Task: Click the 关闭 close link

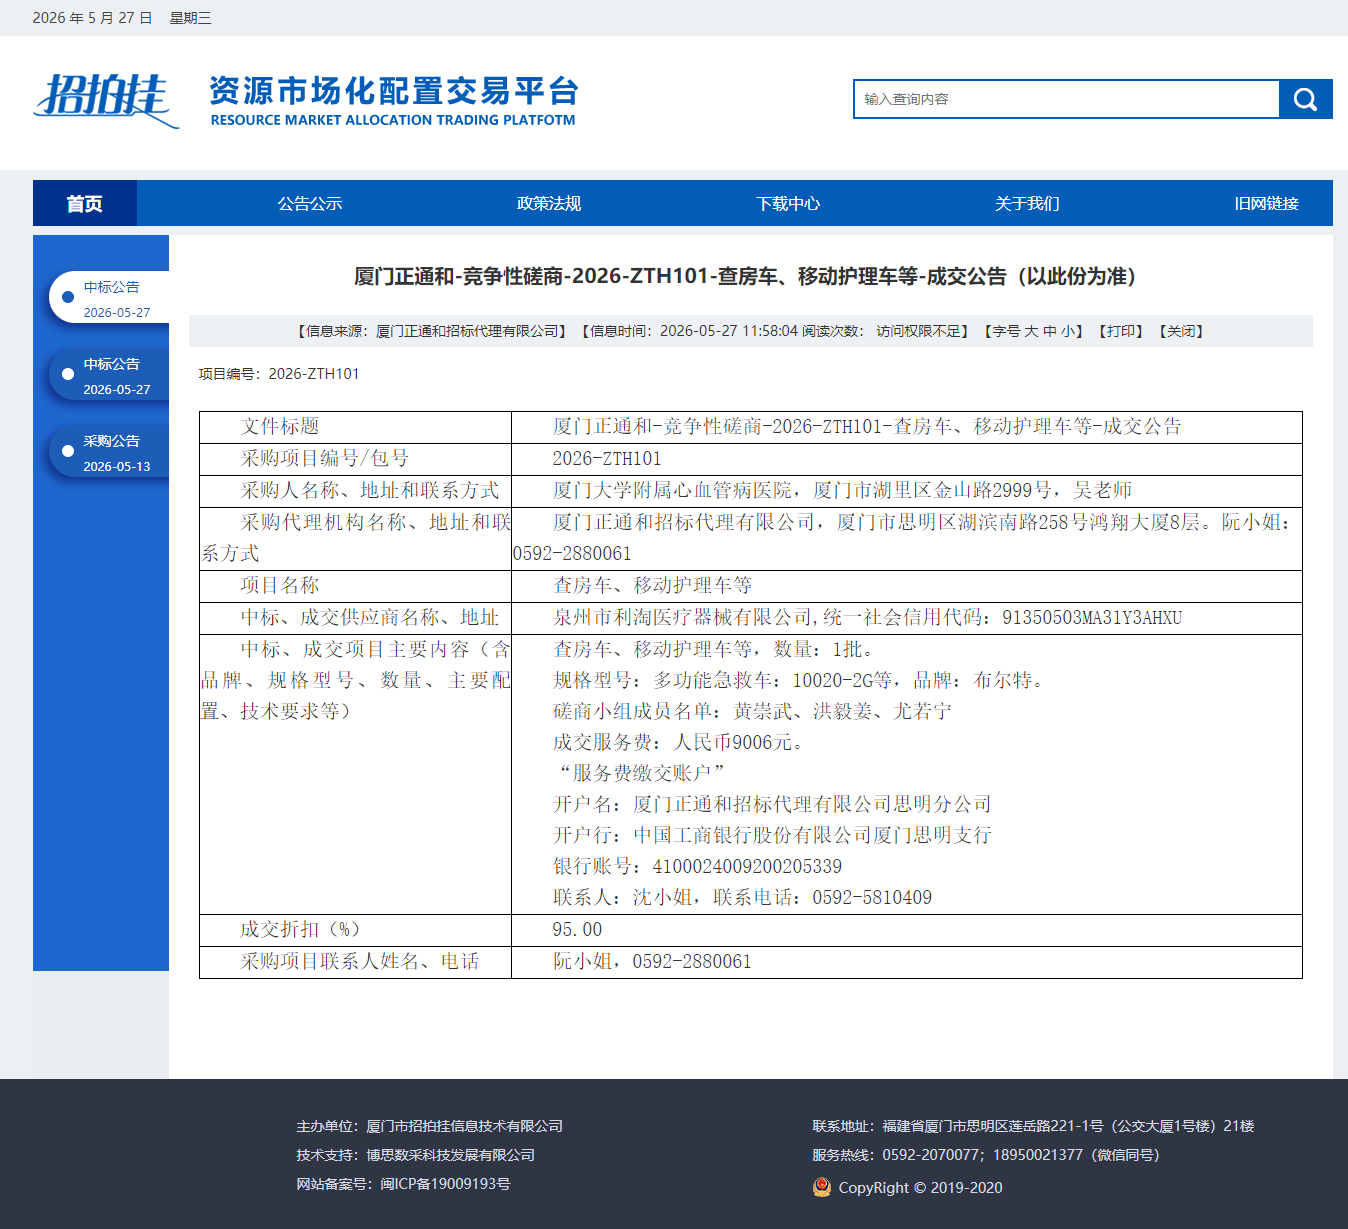Action: click(1181, 331)
